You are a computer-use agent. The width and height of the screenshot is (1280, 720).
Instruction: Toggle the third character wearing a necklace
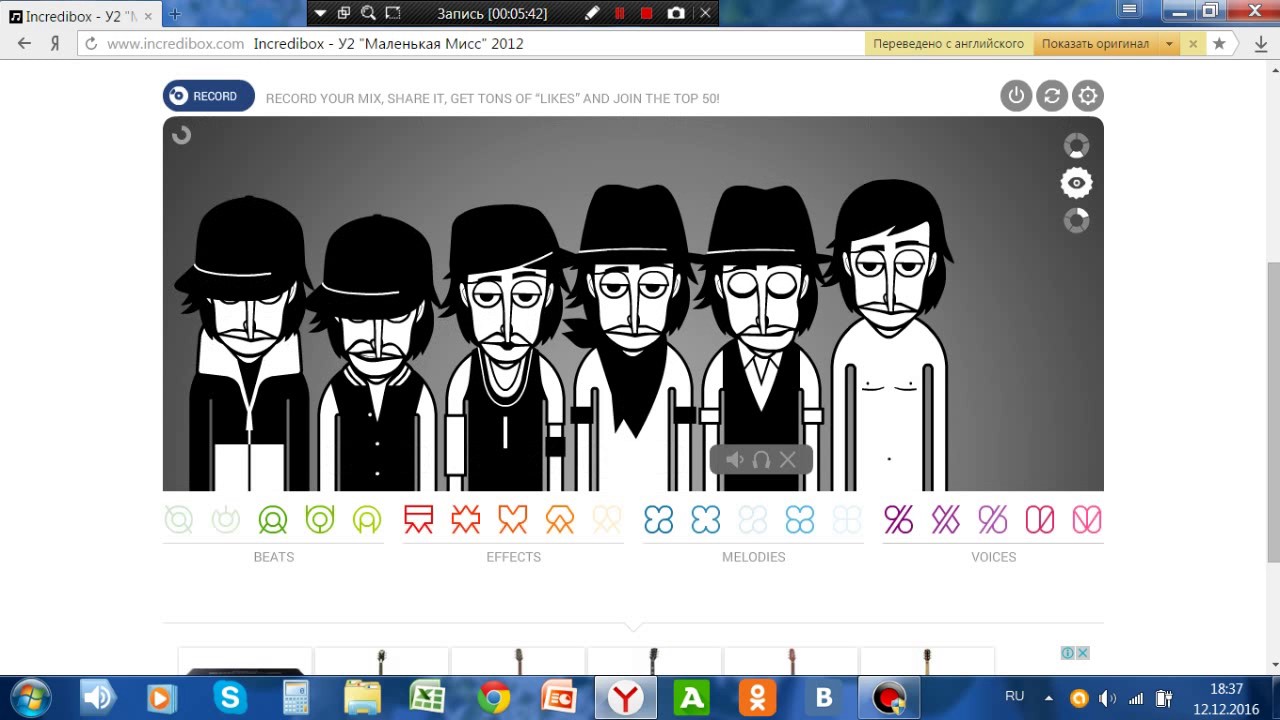tap(506, 348)
